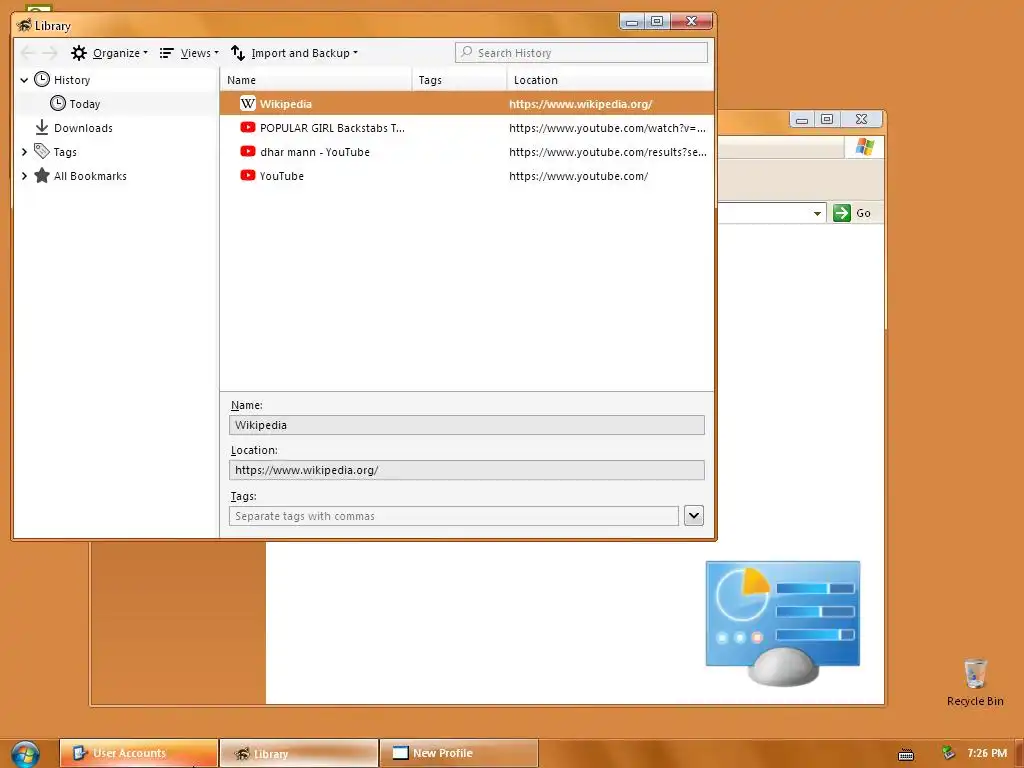
Task: Click the Windows flag logo in background window
Action: (x=865, y=147)
